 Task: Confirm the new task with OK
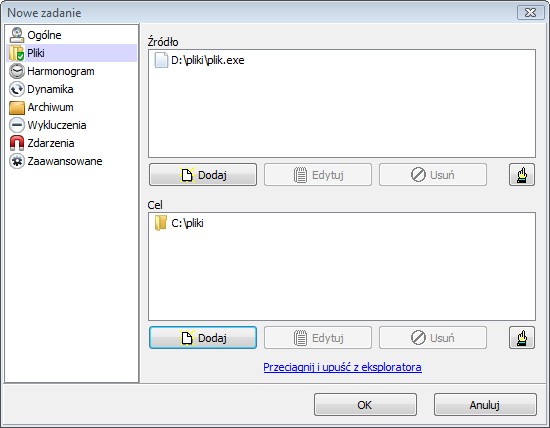pyautogui.click(x=365, y=405)
